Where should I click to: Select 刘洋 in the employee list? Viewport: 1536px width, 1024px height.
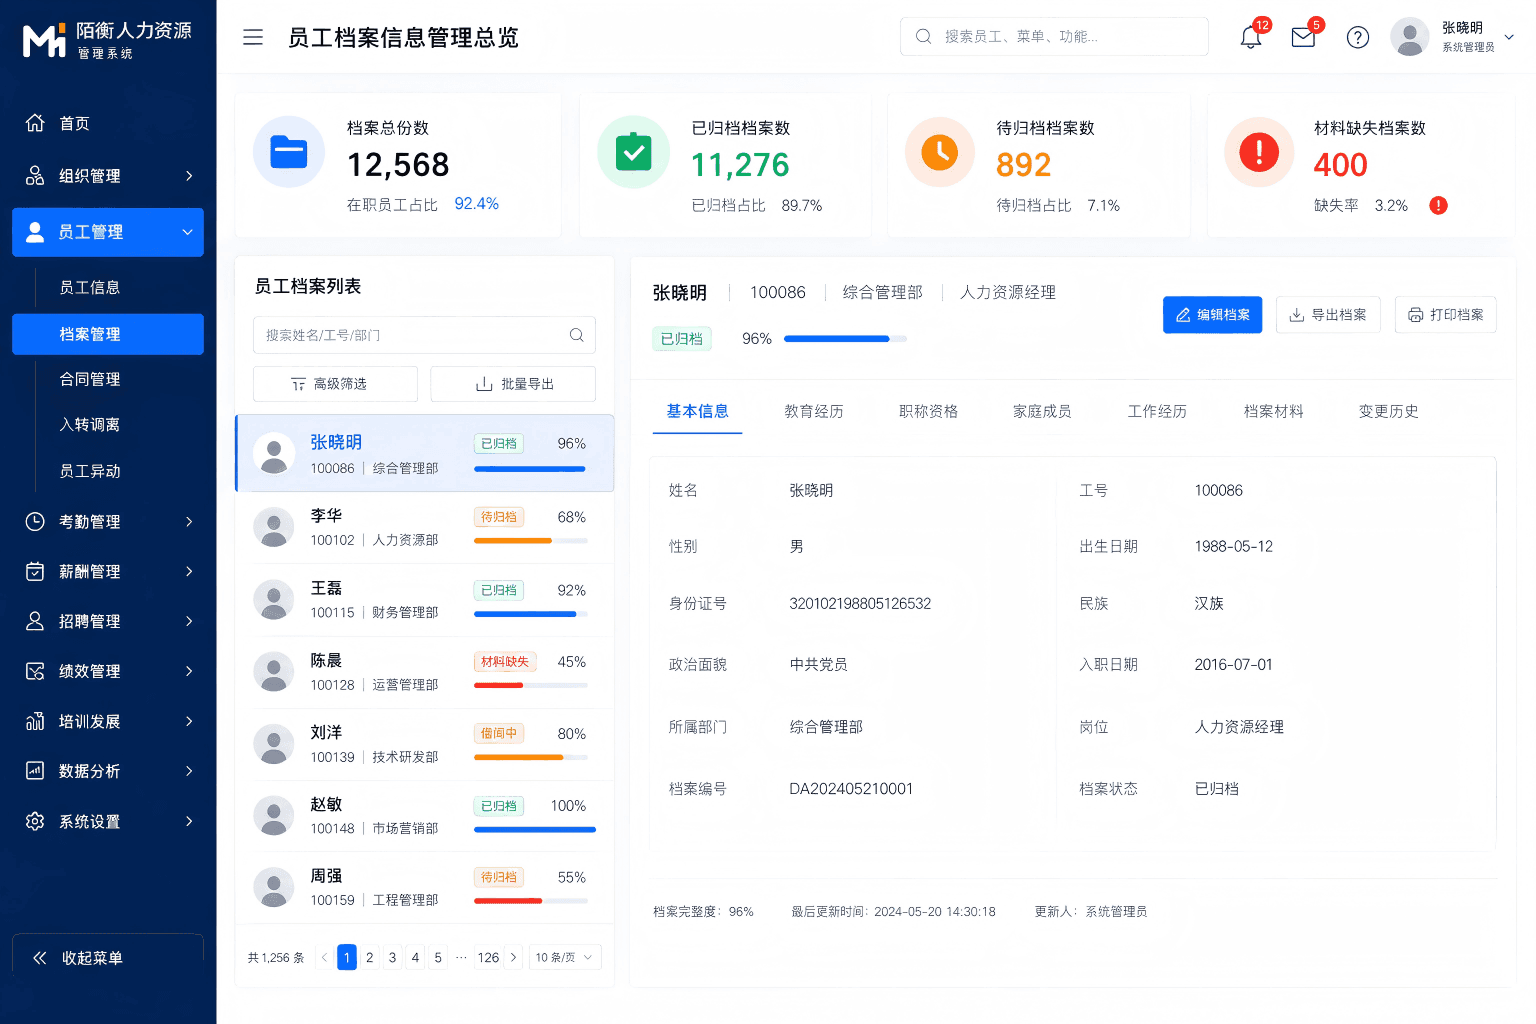click(424, 744)
